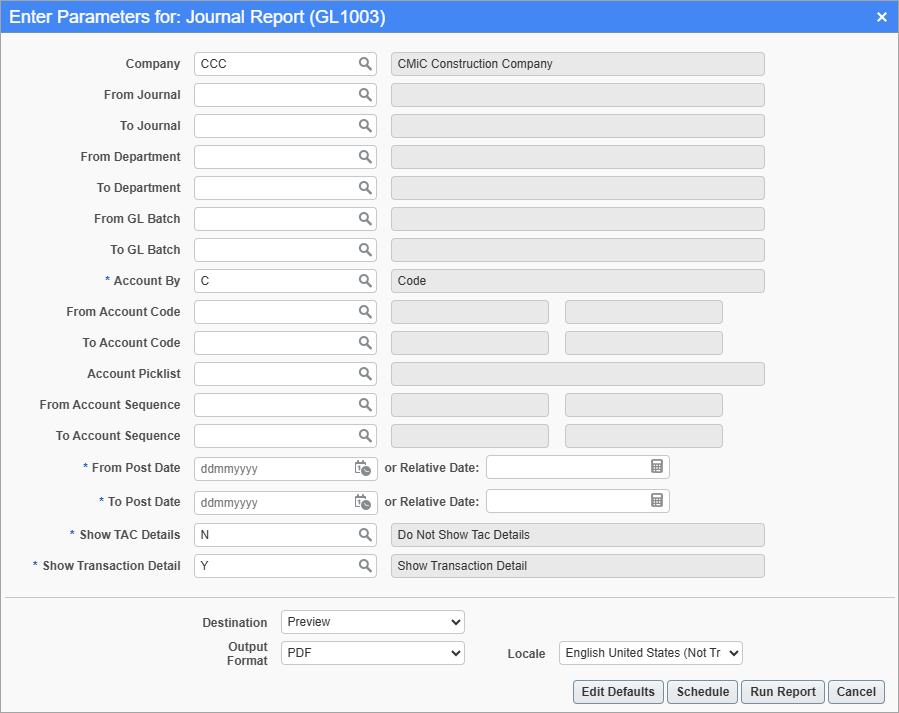This screenshot has width=899, height=713.
Task: Open the Account Picklist lookup icon
Action: coord(364,373)
